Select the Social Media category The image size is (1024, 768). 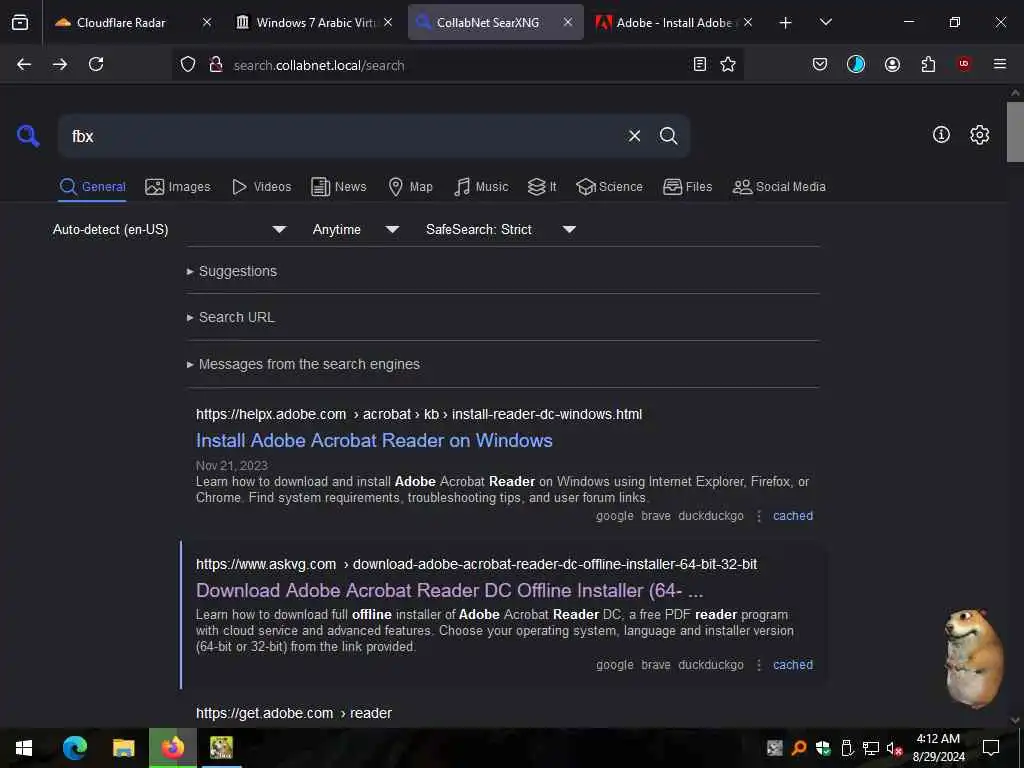pyautogui.click(x=779, y=187)
